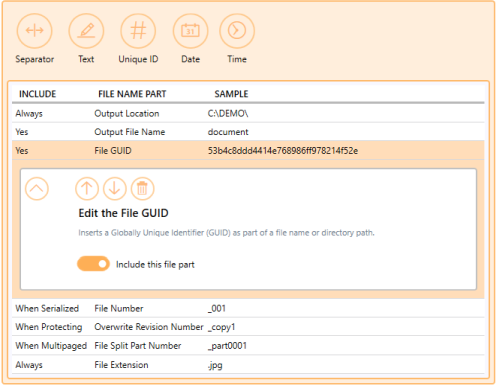Select the Overwrite Revision Number row
The height and width of the screenshot is (386, 496).
[248, 327]
